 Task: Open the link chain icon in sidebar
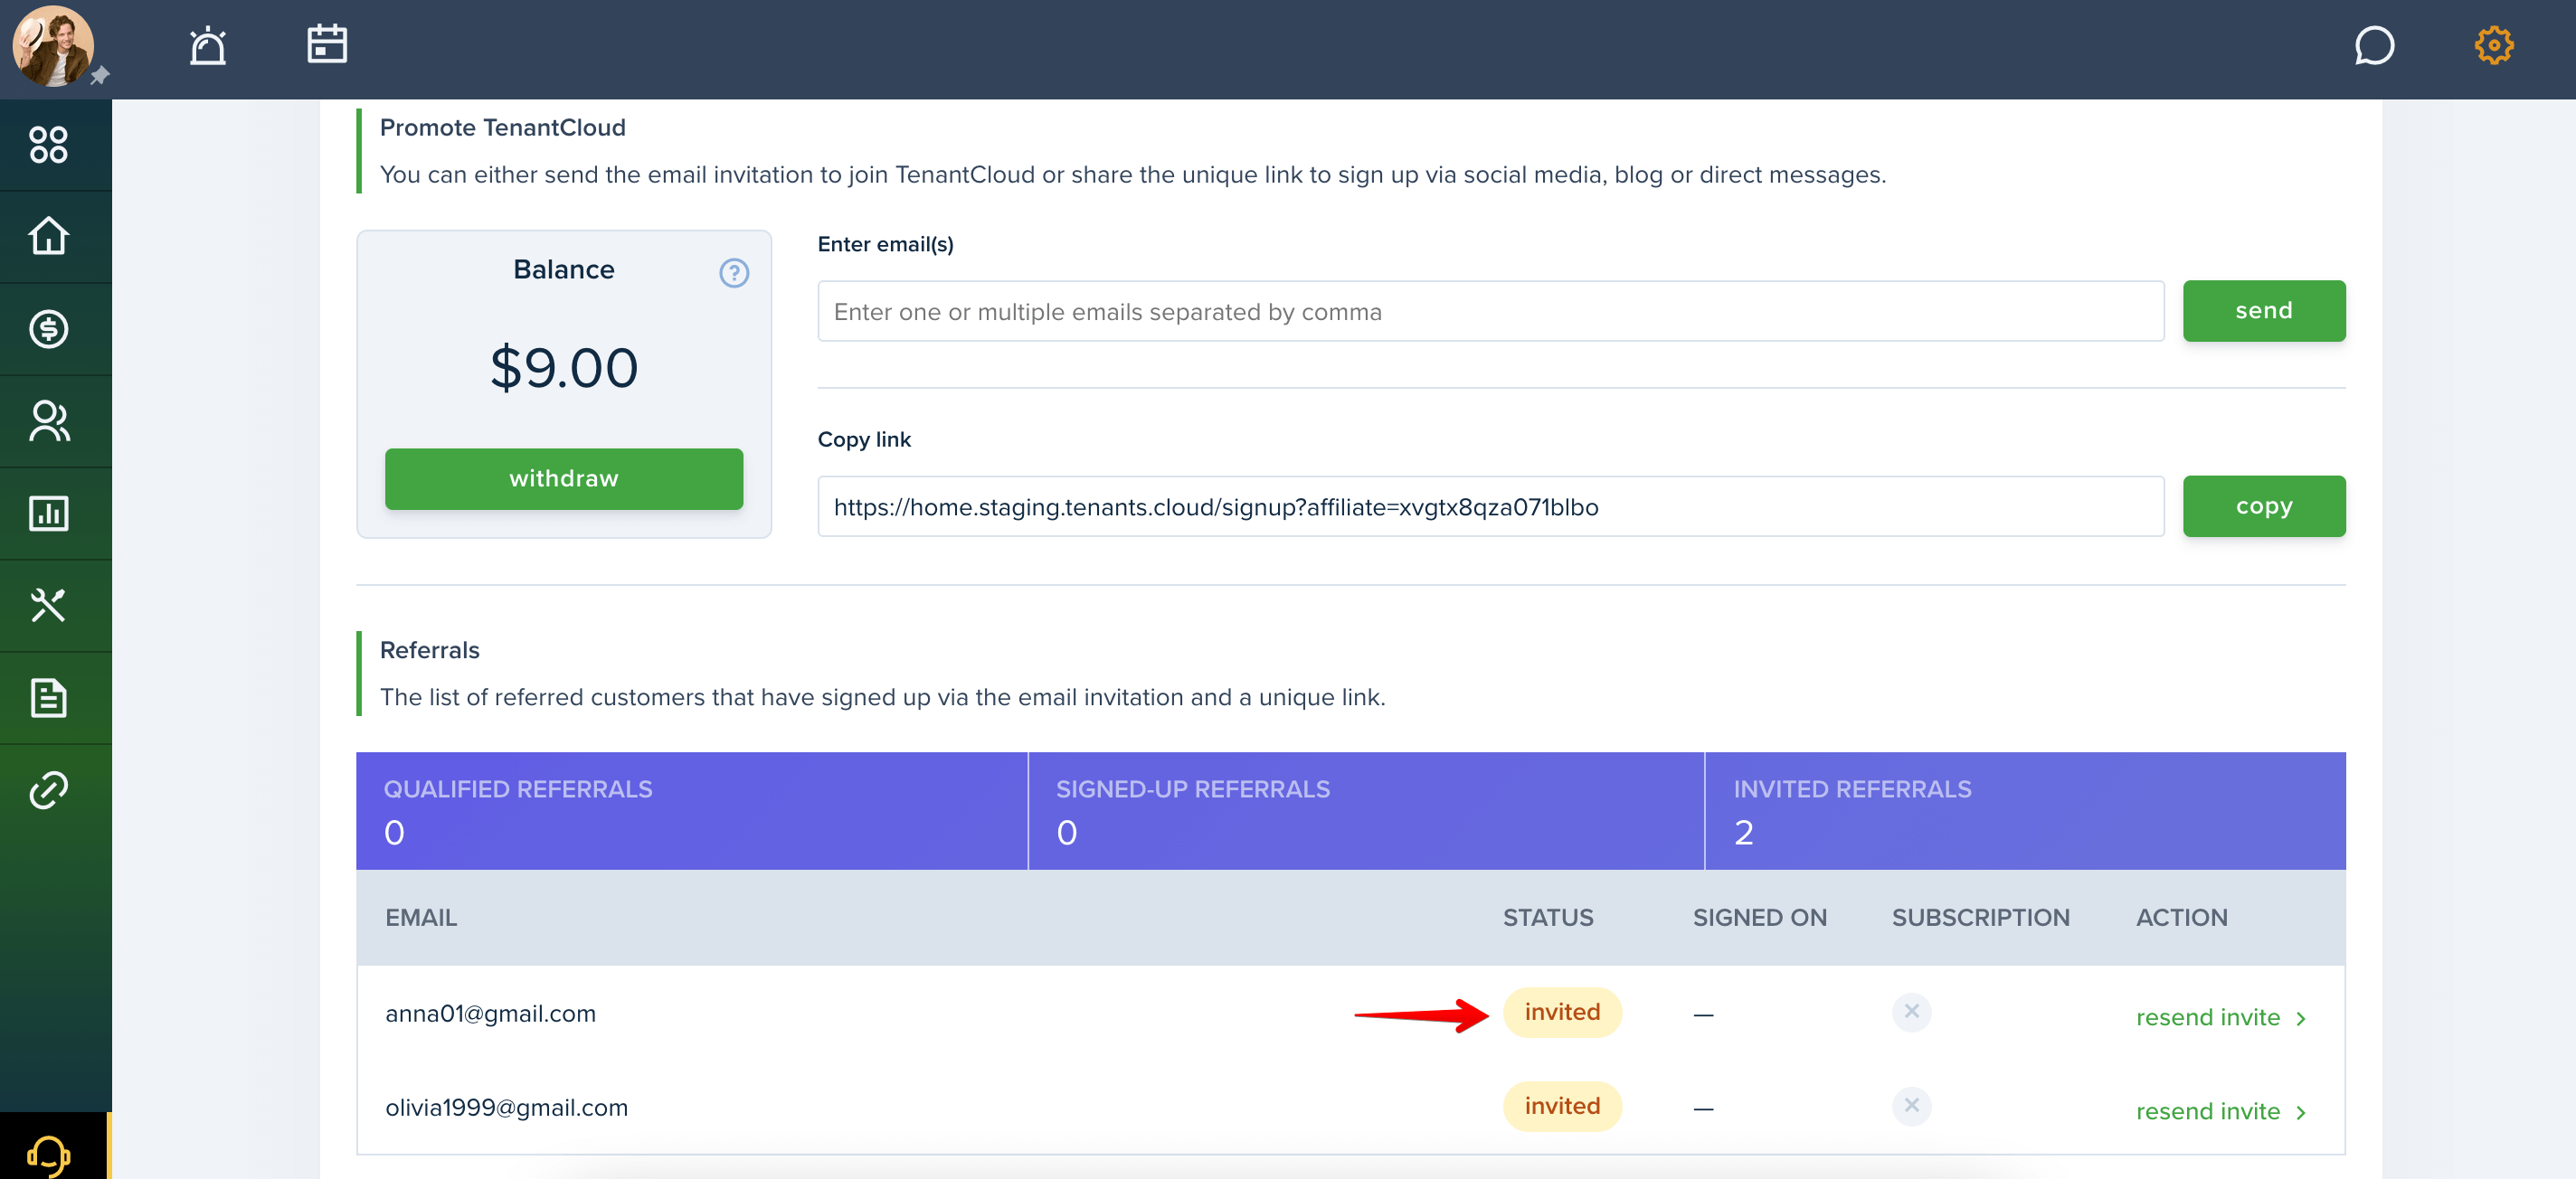(x=48, y=790)
